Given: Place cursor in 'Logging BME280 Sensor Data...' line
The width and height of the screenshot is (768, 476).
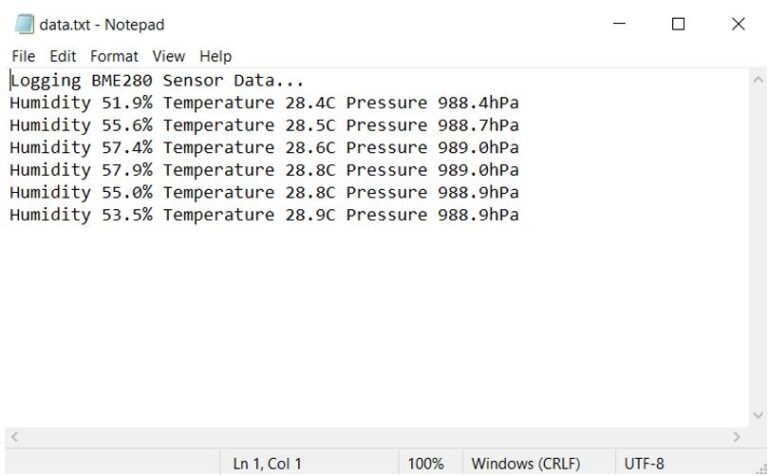Looking at the screenshot, I should click(157, 80).
